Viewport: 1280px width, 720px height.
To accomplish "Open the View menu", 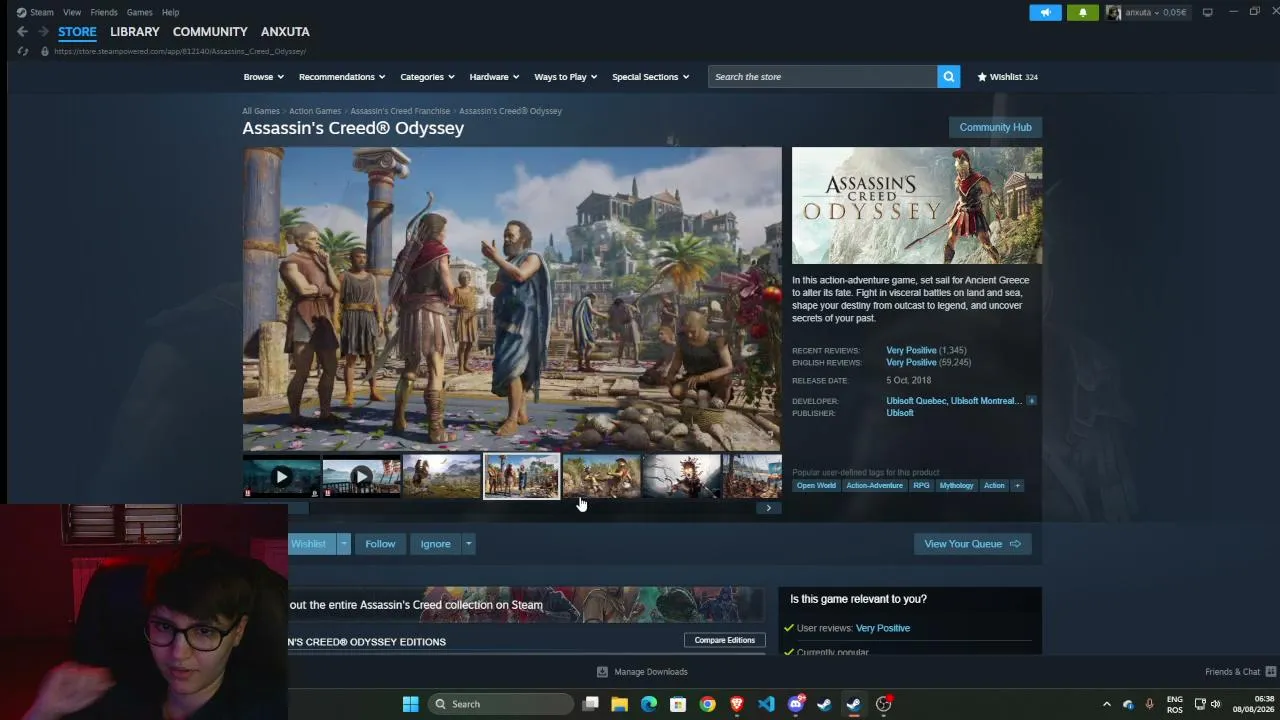I will coord(72,12).
